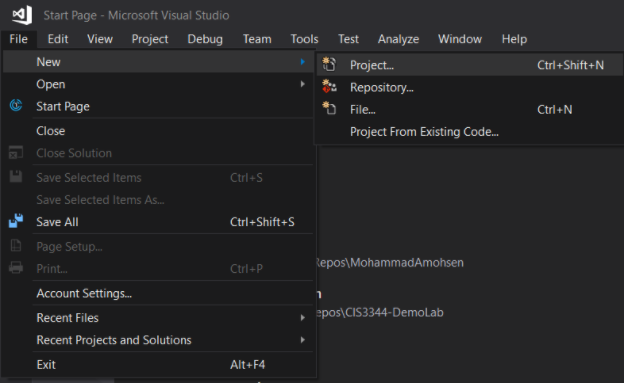This screenshot has height=384, width=626.
Task: Expand the Recent Files submenu arrow
Action: click(x=303, y=318)
